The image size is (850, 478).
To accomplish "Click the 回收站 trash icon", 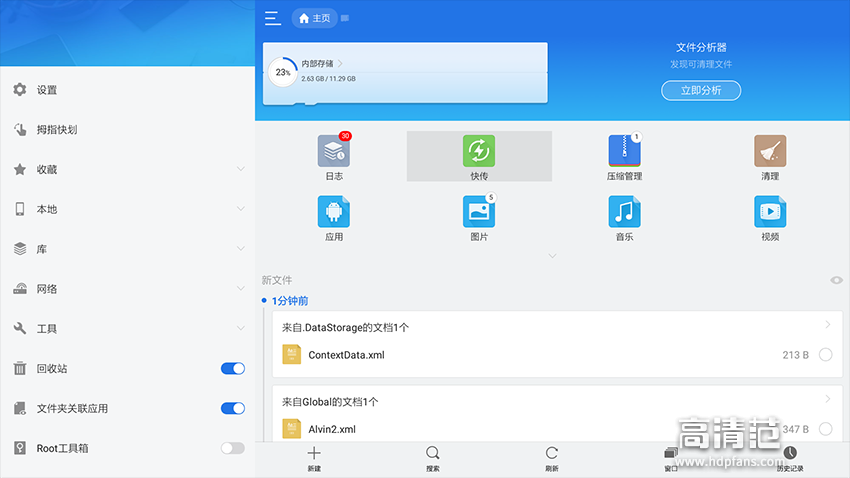I will click(x=20, y=369).
